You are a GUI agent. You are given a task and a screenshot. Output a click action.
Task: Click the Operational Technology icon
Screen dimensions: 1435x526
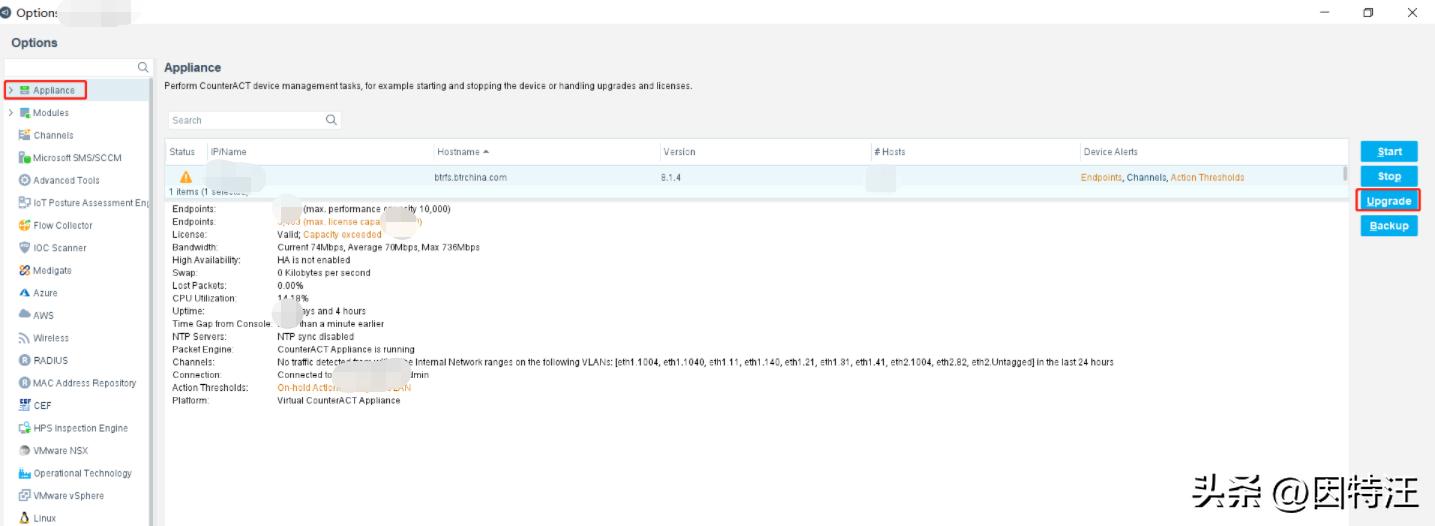pyautogui.click(x=25, y=473)
